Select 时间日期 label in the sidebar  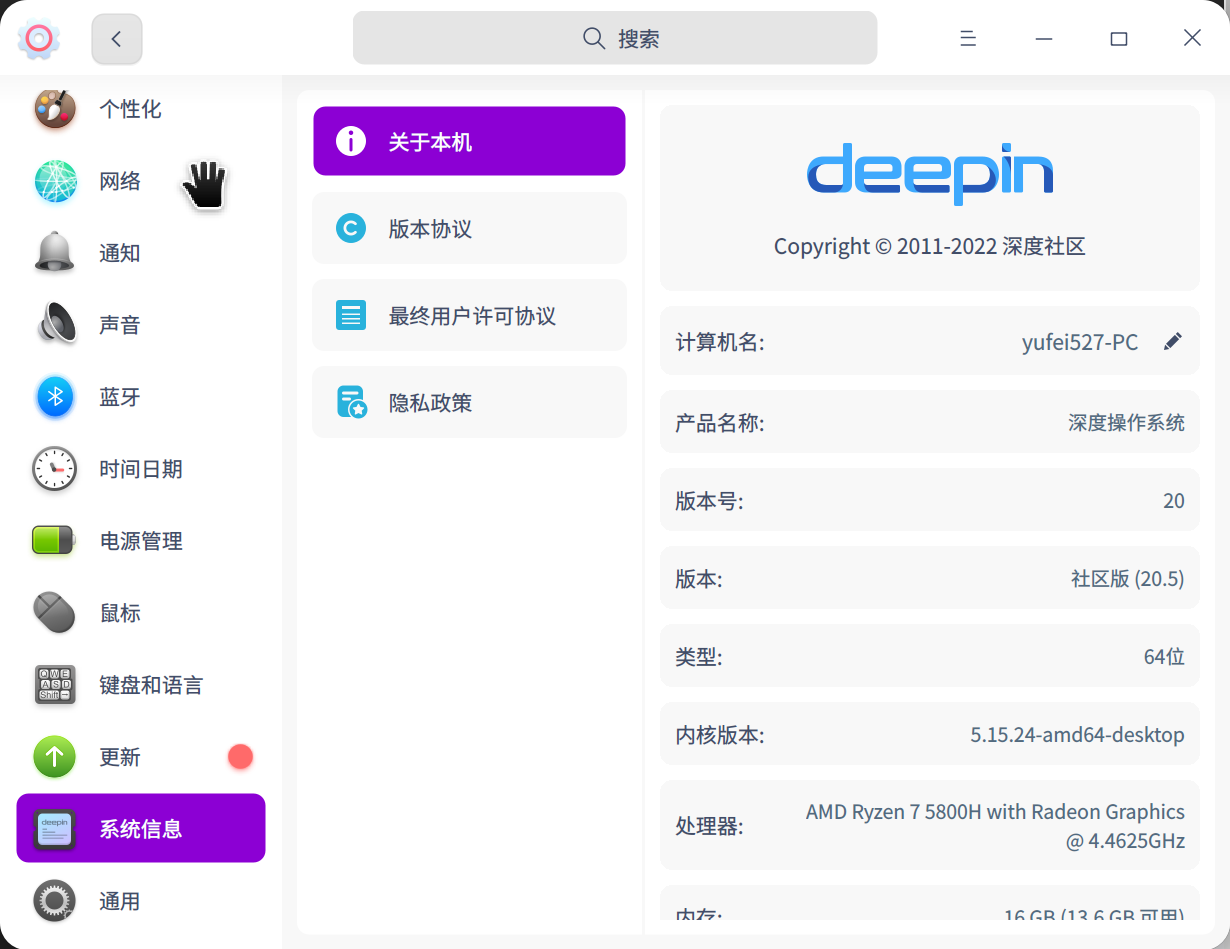141,469
